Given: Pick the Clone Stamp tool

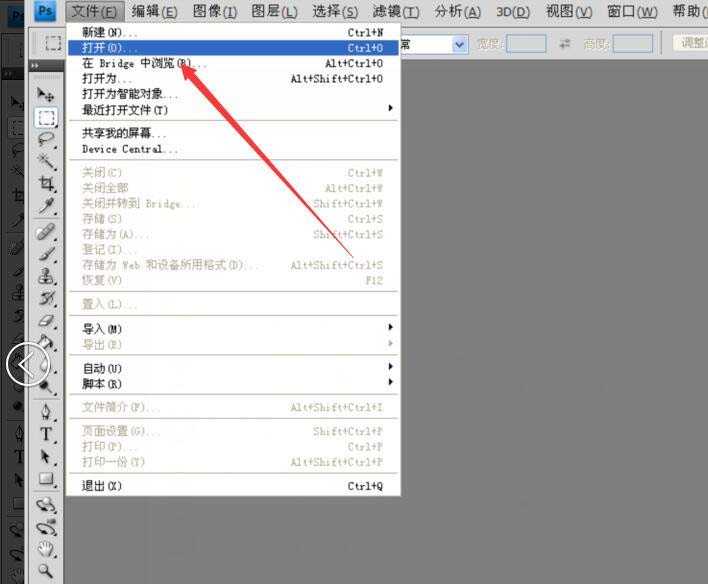Looking at the screenshot, I should tap(46, 277).
